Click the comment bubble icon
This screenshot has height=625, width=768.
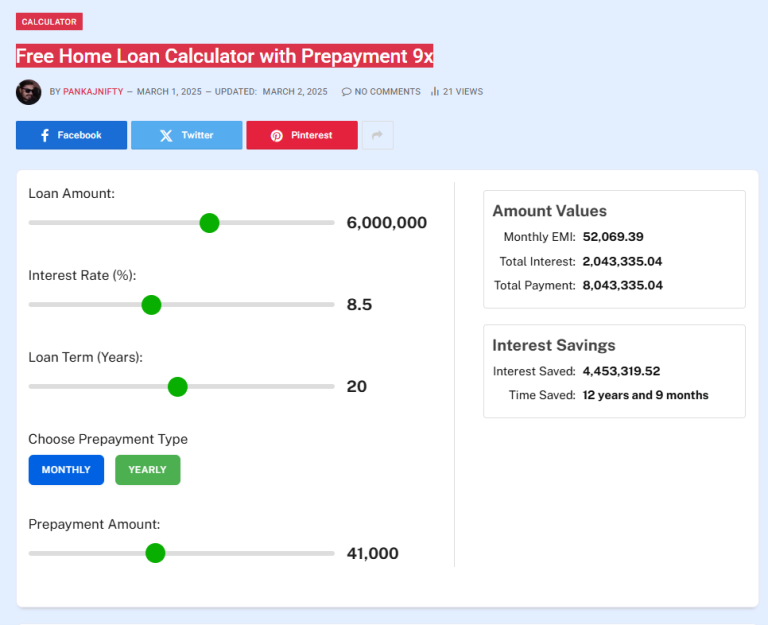(346, 92)
